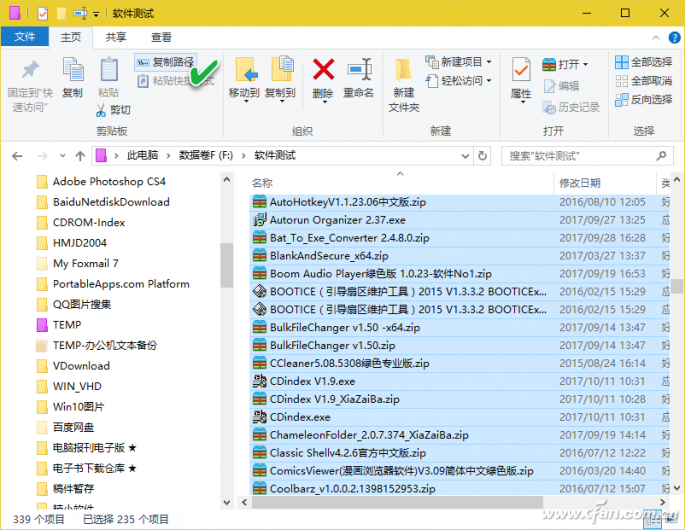
Task: Open the Open (打开) dropdown arrow
Action: click(586, 65)
